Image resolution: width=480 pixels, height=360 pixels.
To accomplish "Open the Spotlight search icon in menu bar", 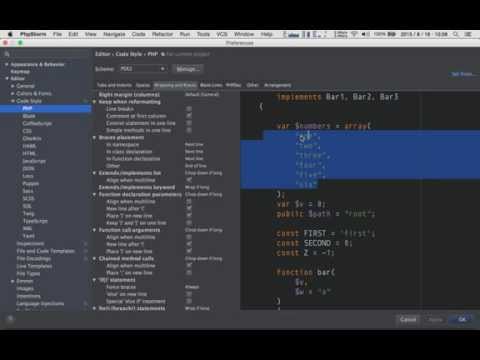I will pyautogui.click(x=455, y=34).
